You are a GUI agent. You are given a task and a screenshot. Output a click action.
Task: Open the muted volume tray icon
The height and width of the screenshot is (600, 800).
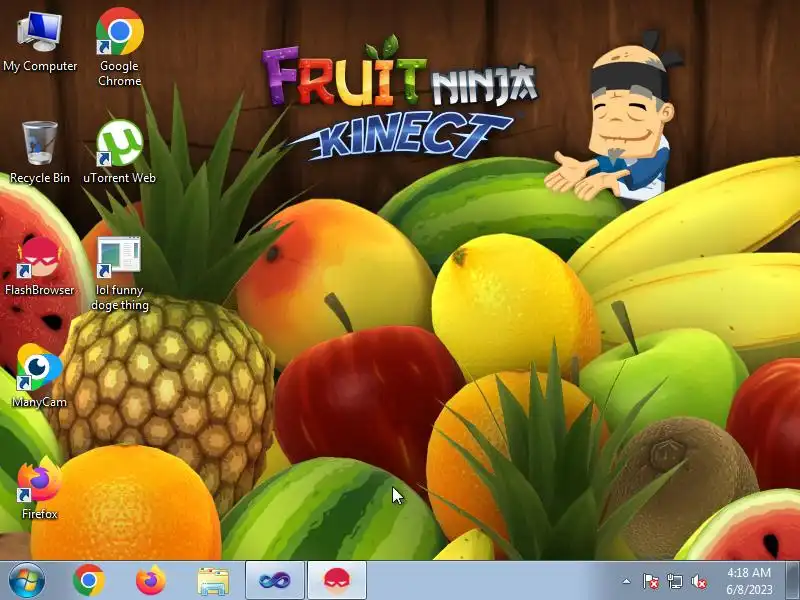698,581
